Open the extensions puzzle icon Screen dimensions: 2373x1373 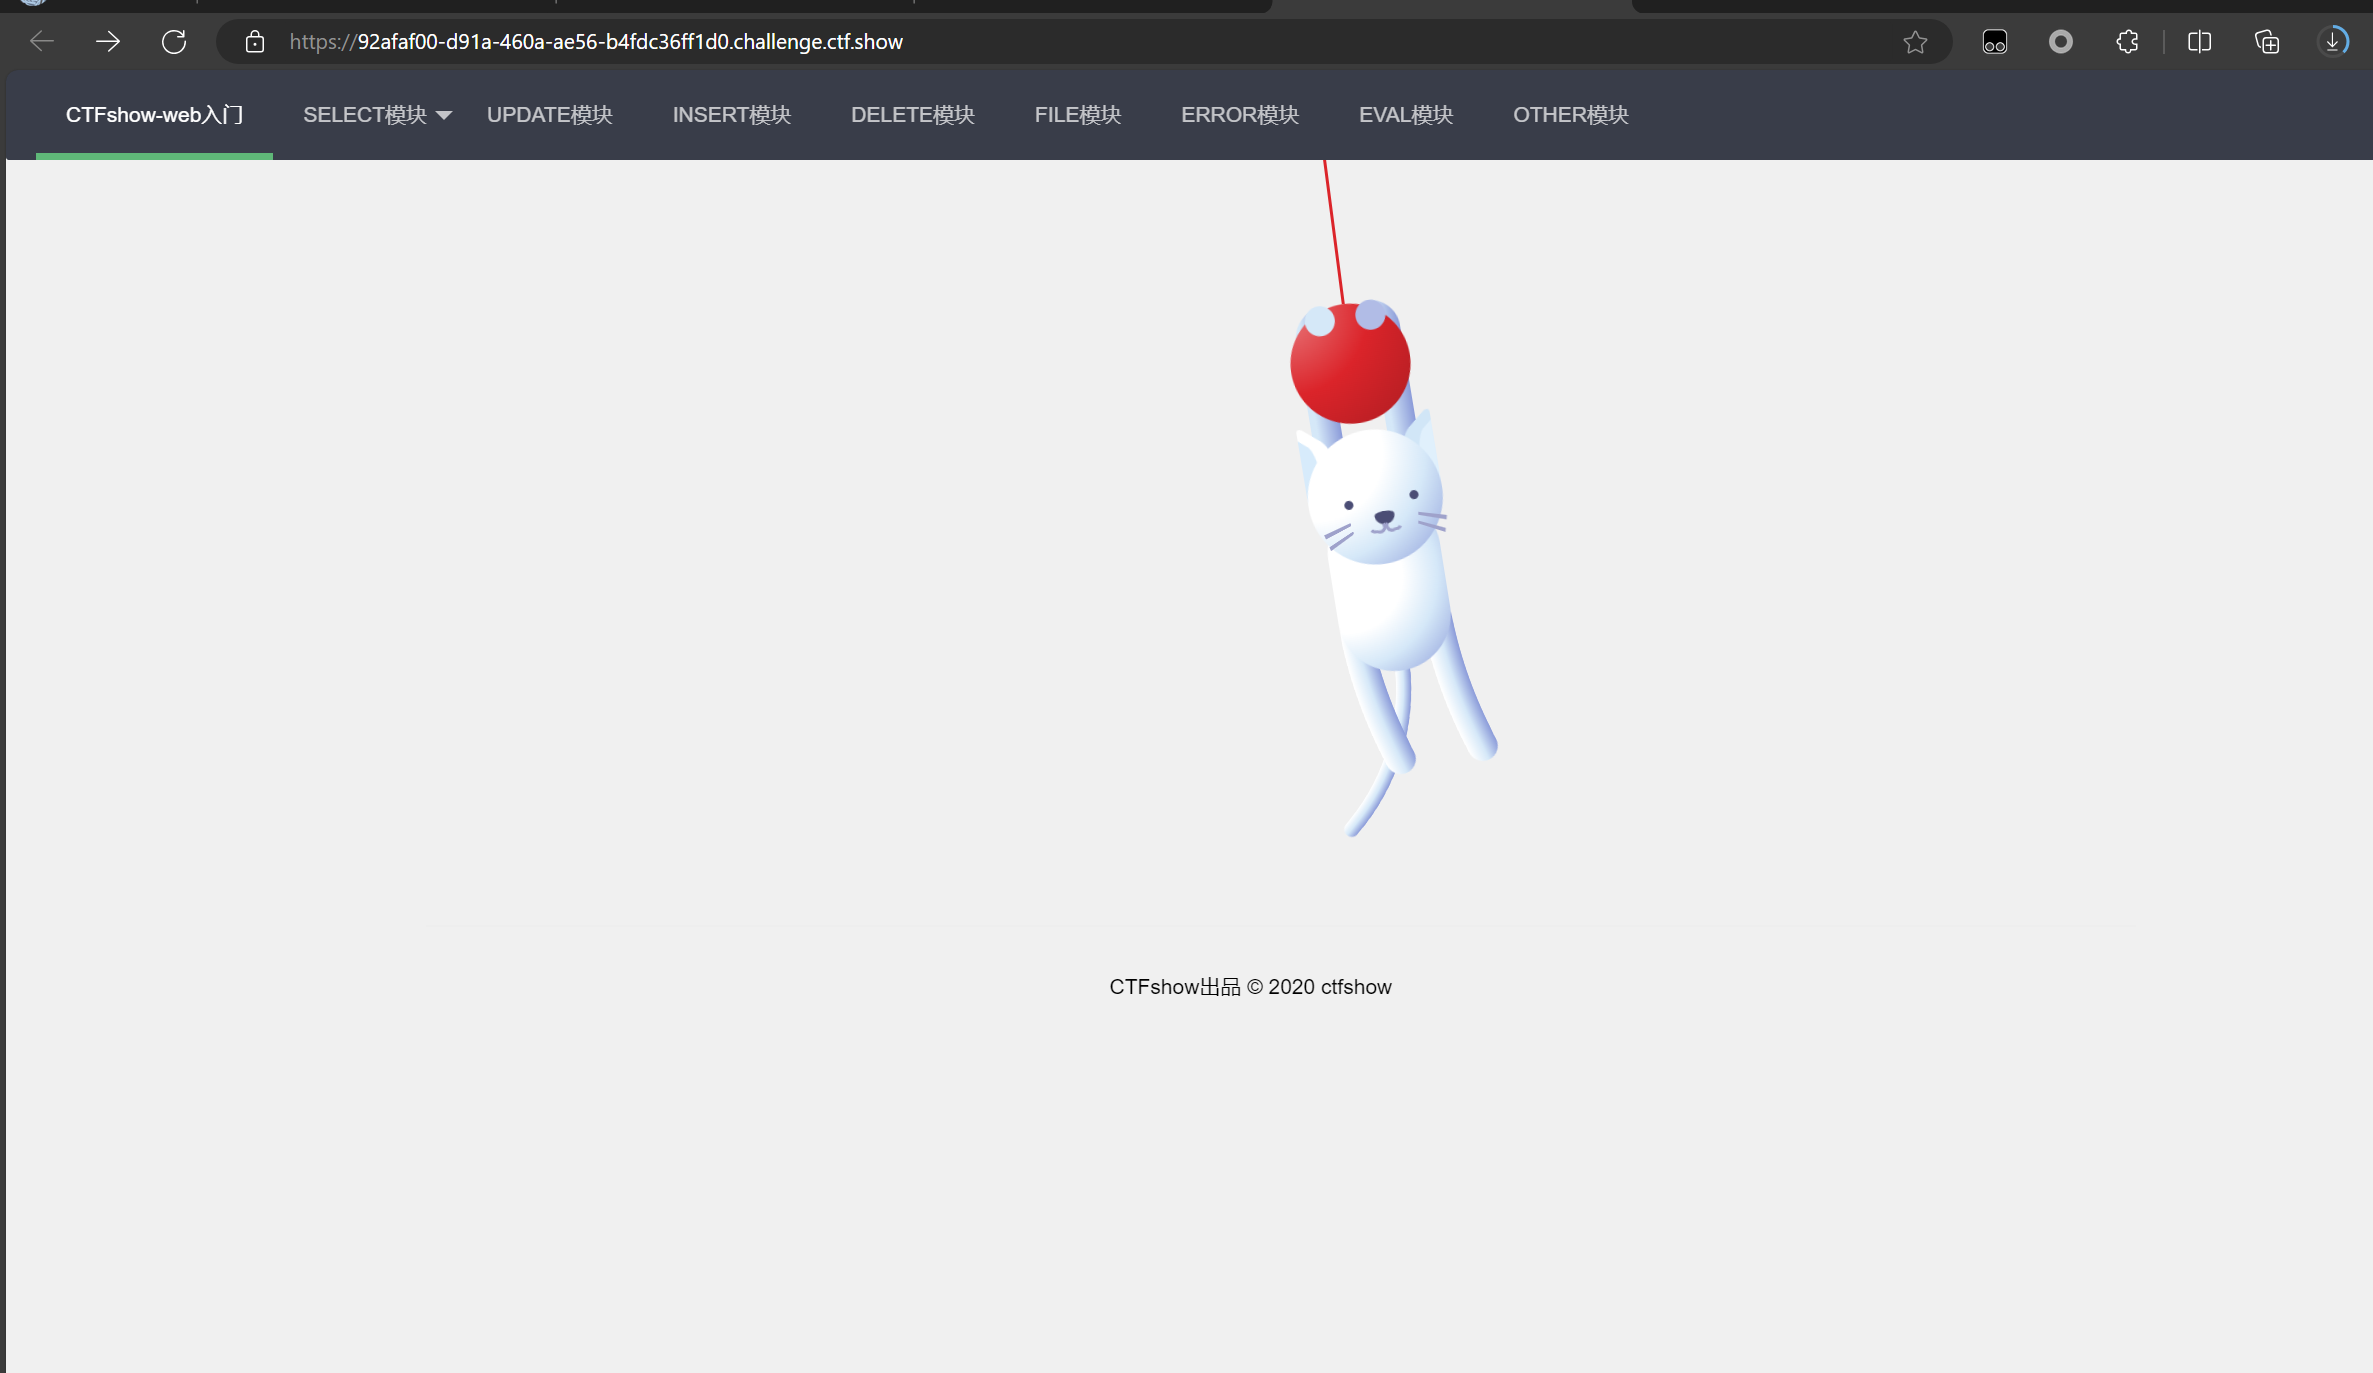tap(2127, 42)
